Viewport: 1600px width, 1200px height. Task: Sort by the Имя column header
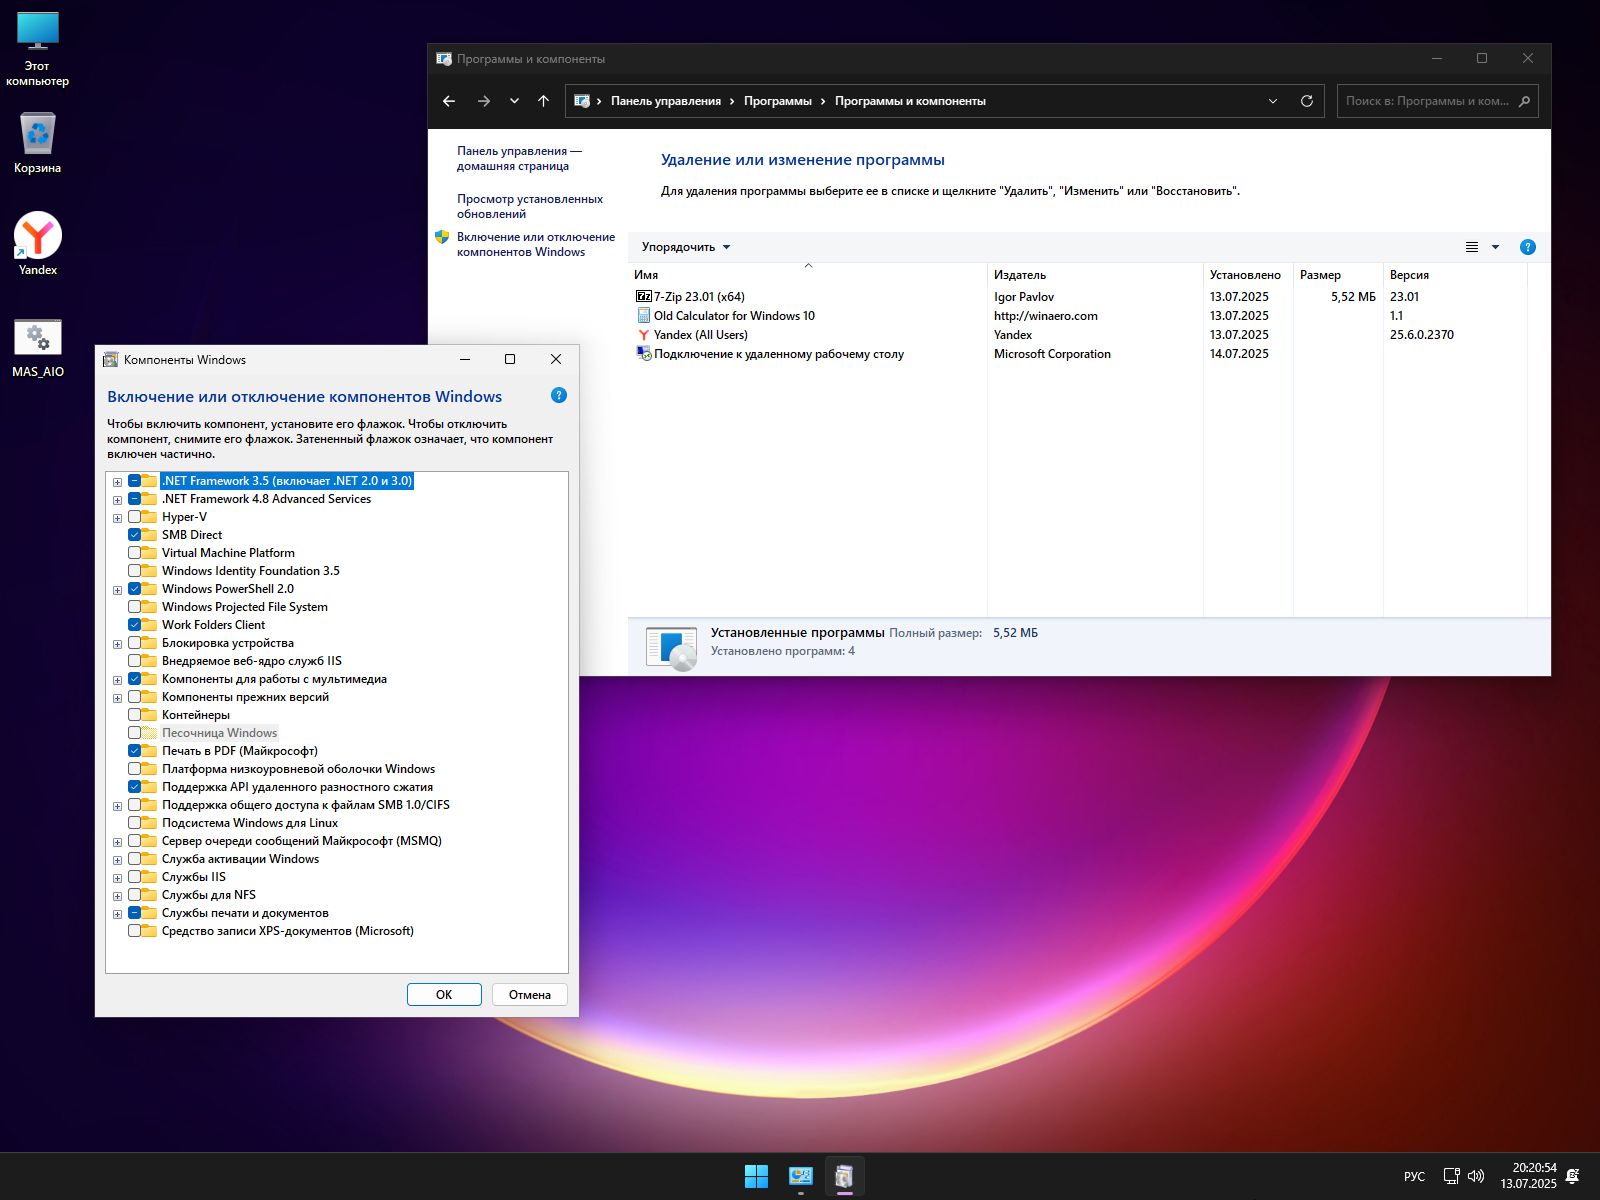point(808,274)
